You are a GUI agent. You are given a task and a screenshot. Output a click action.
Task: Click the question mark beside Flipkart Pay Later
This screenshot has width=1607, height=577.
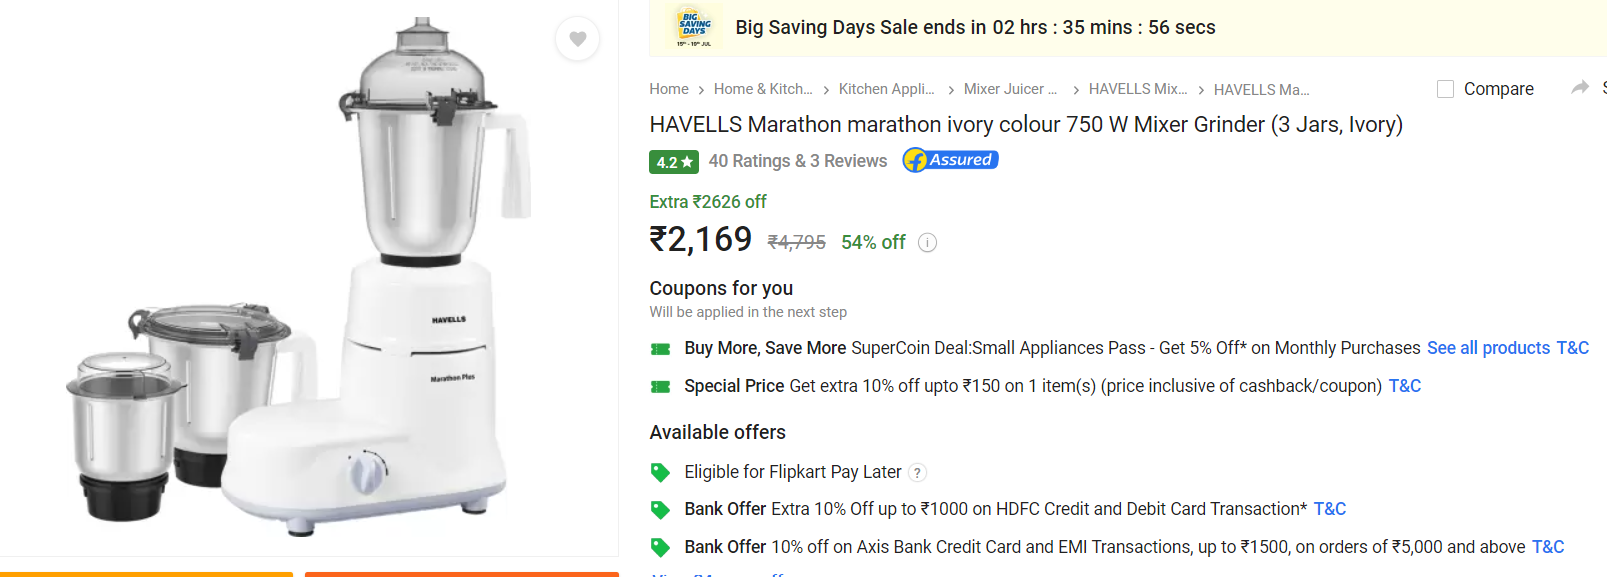(x=917, y=472)
